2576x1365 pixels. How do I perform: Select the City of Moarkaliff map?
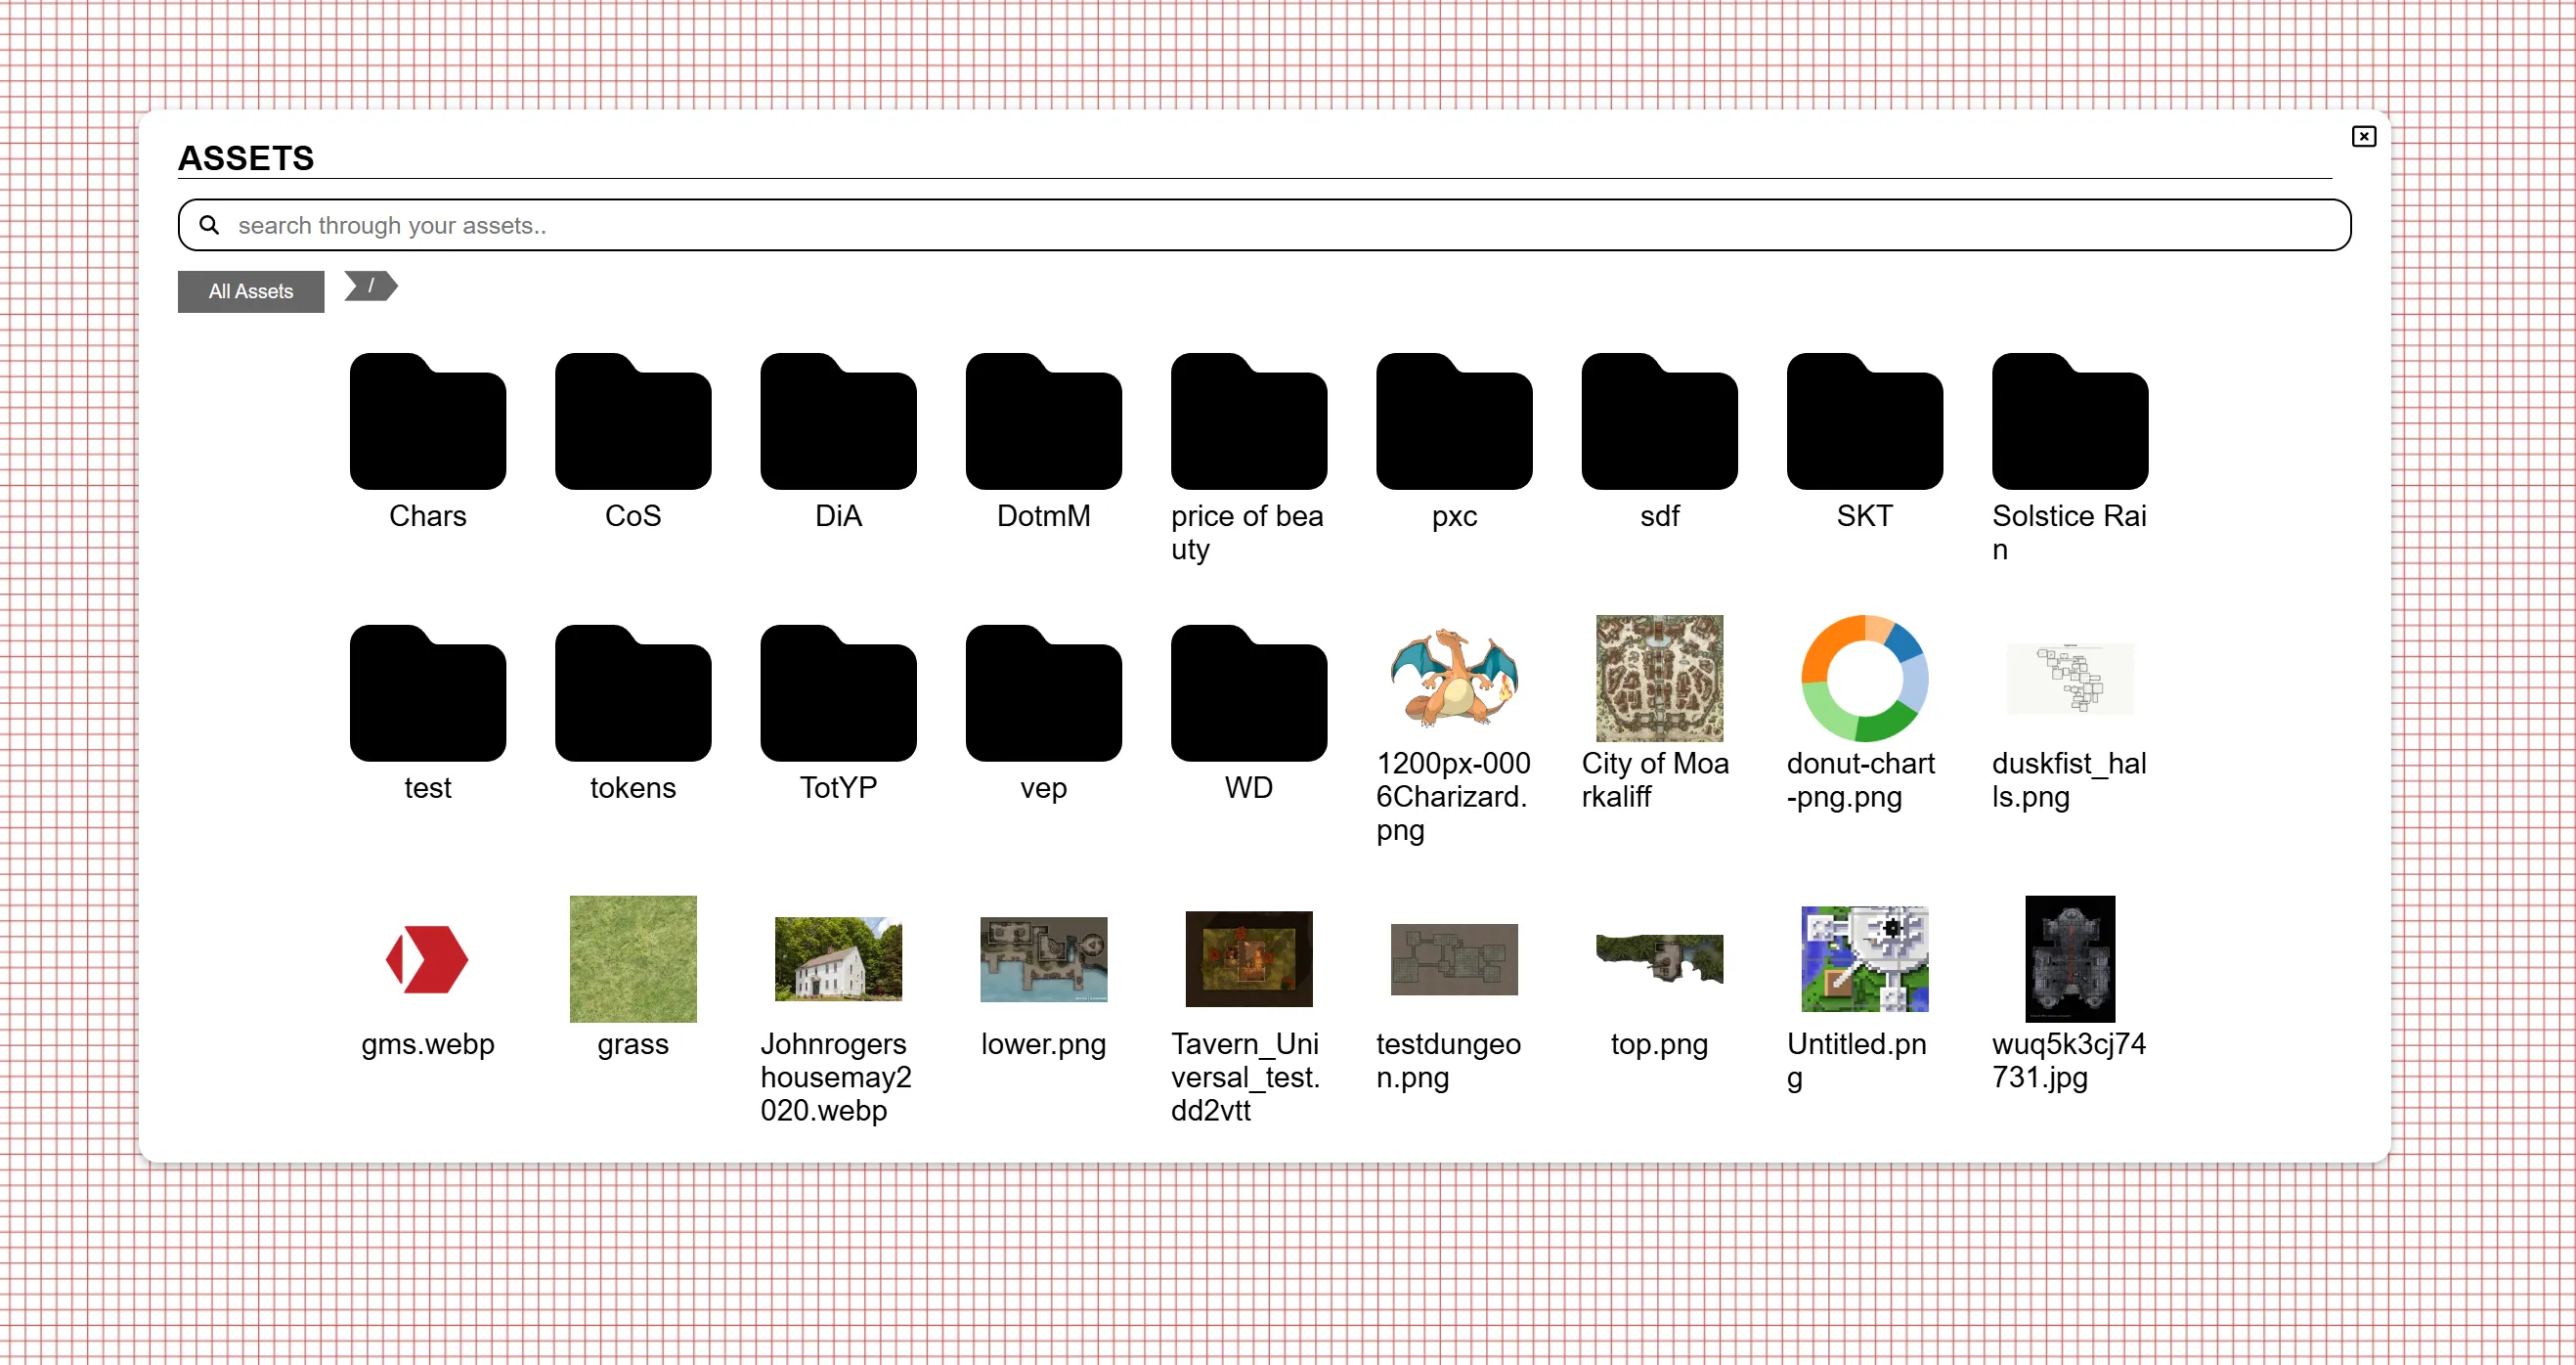coord(1658,677)
